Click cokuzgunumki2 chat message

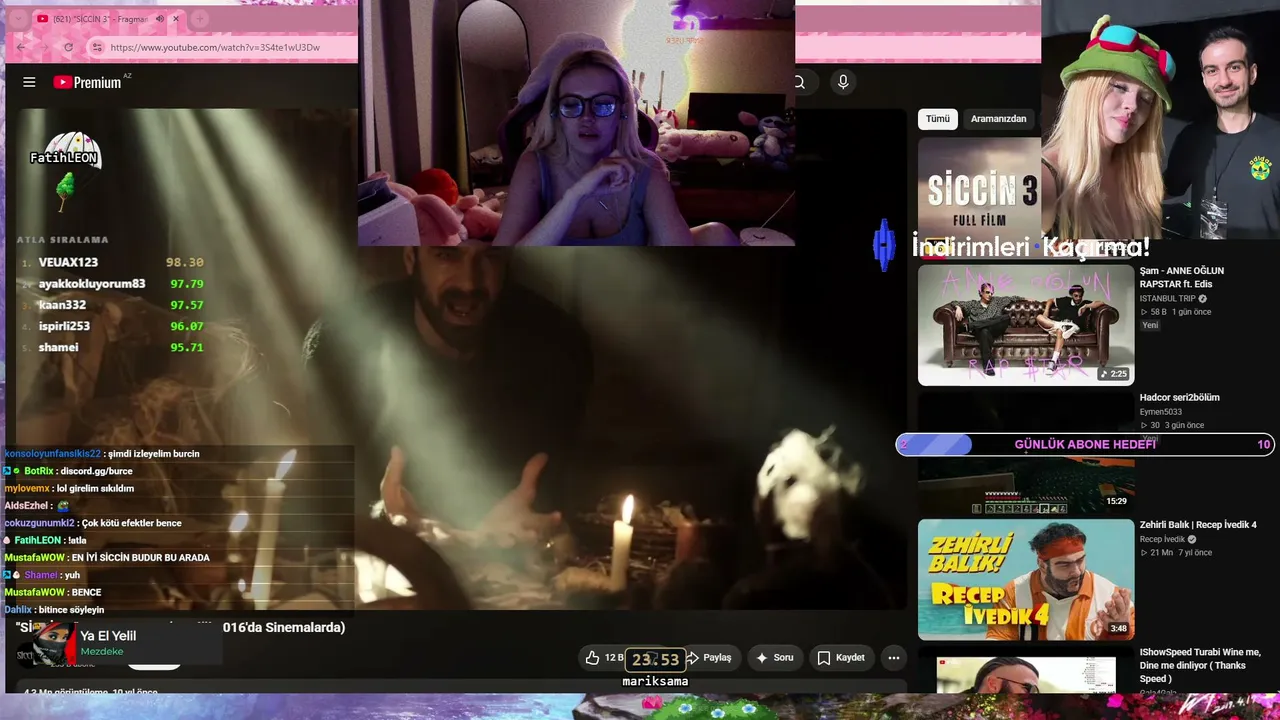93,523
